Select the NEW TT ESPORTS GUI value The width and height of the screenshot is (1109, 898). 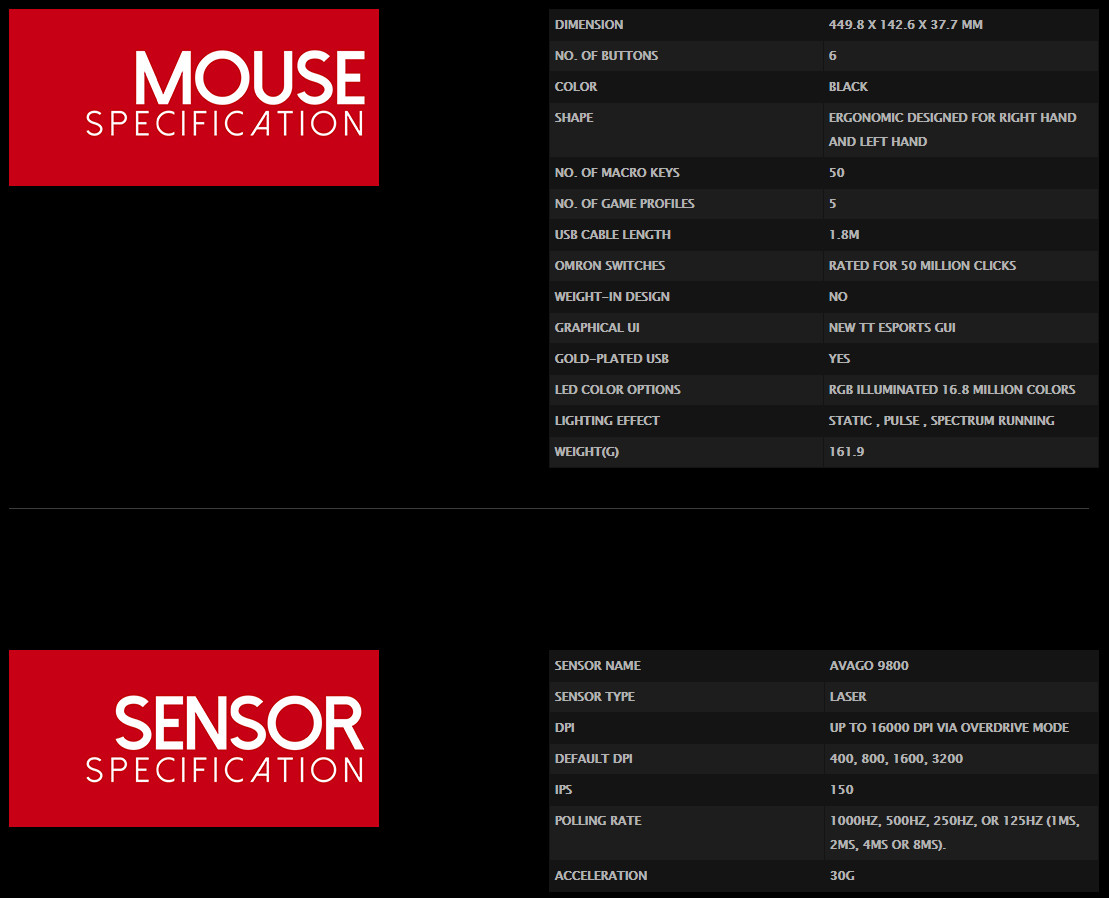(892, 328)
